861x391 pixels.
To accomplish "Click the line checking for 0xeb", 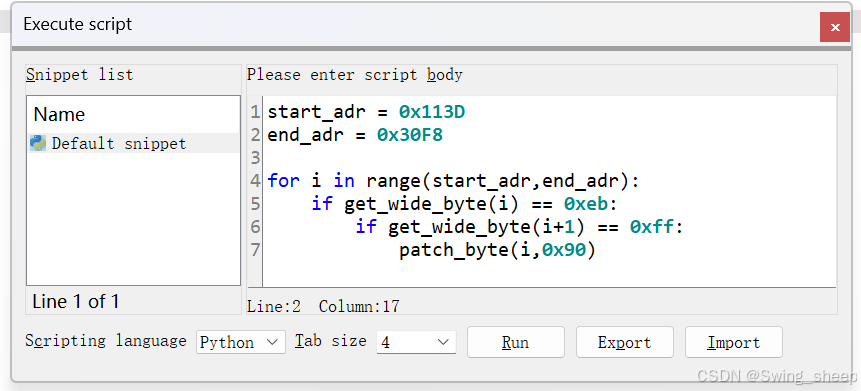I will click(x=465, y=204).
